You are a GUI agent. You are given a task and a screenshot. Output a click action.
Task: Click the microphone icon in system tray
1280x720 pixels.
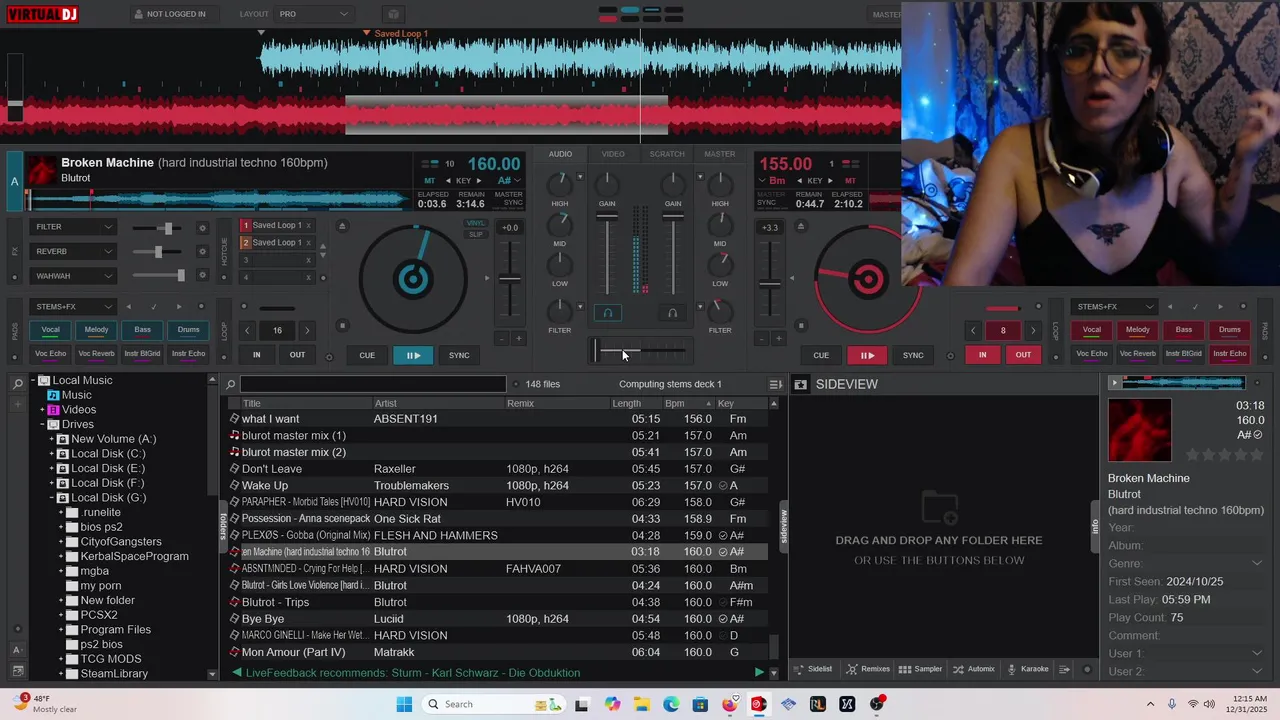pos(1172,704)
